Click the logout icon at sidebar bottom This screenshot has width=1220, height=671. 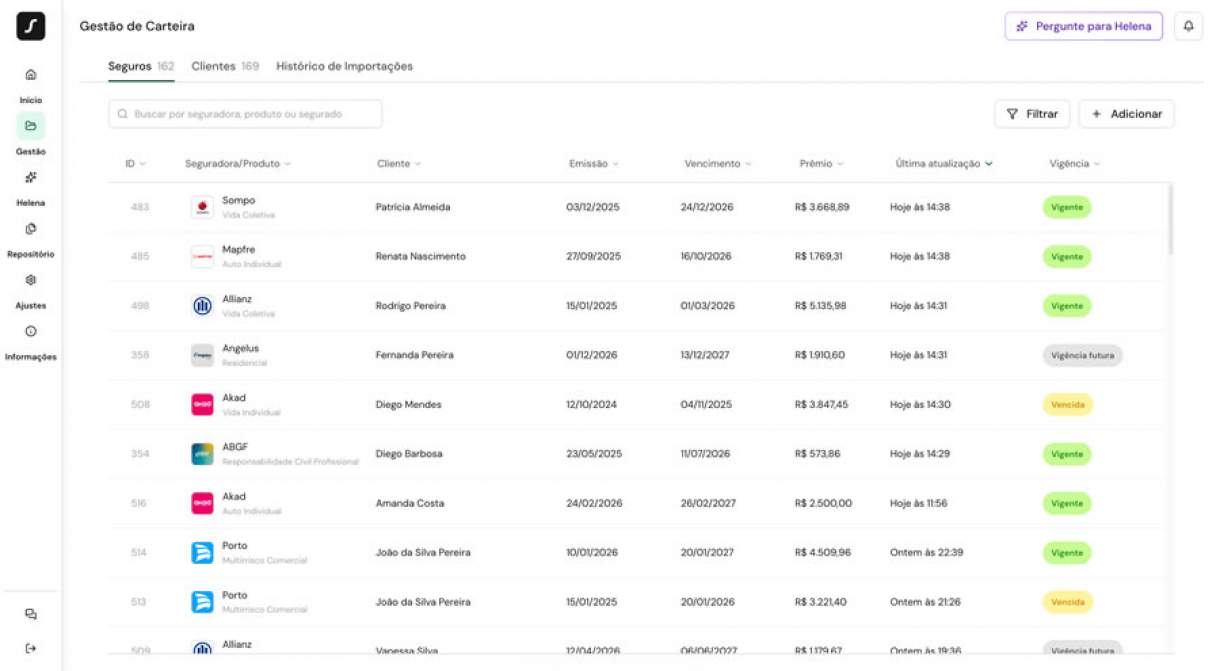[x=30, y=648]
